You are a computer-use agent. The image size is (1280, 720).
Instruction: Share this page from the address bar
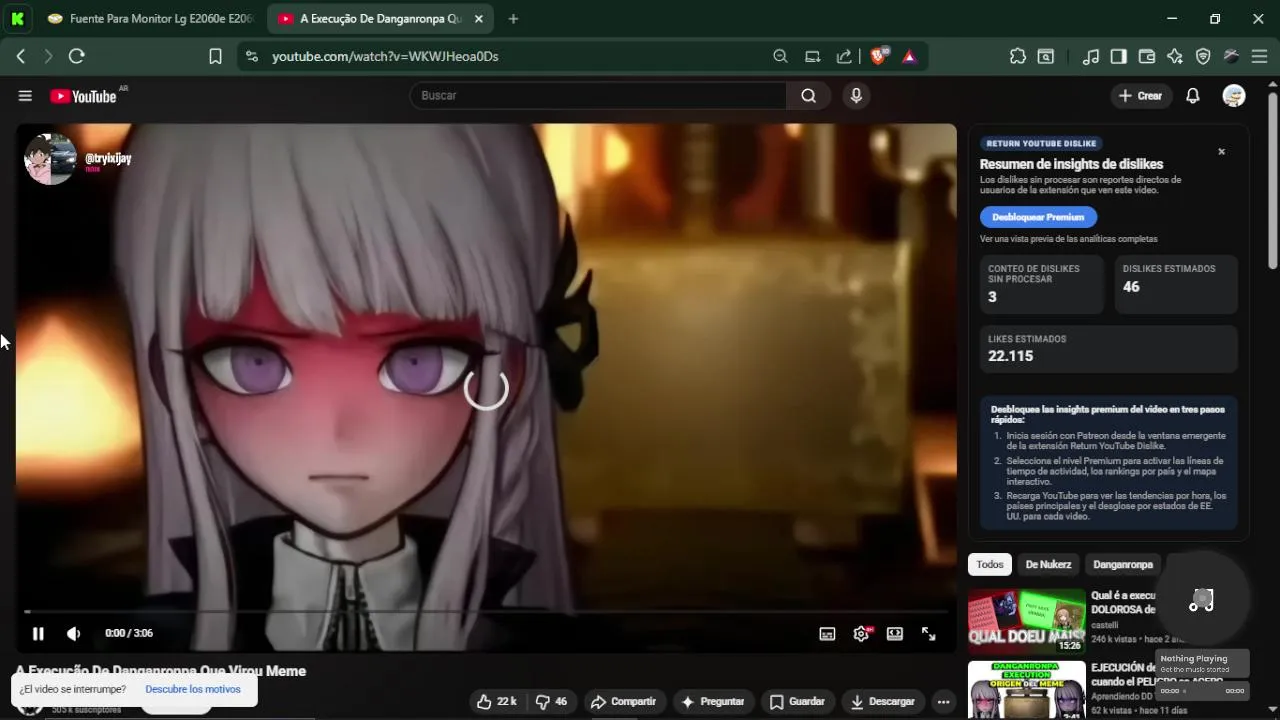point(844,57)
